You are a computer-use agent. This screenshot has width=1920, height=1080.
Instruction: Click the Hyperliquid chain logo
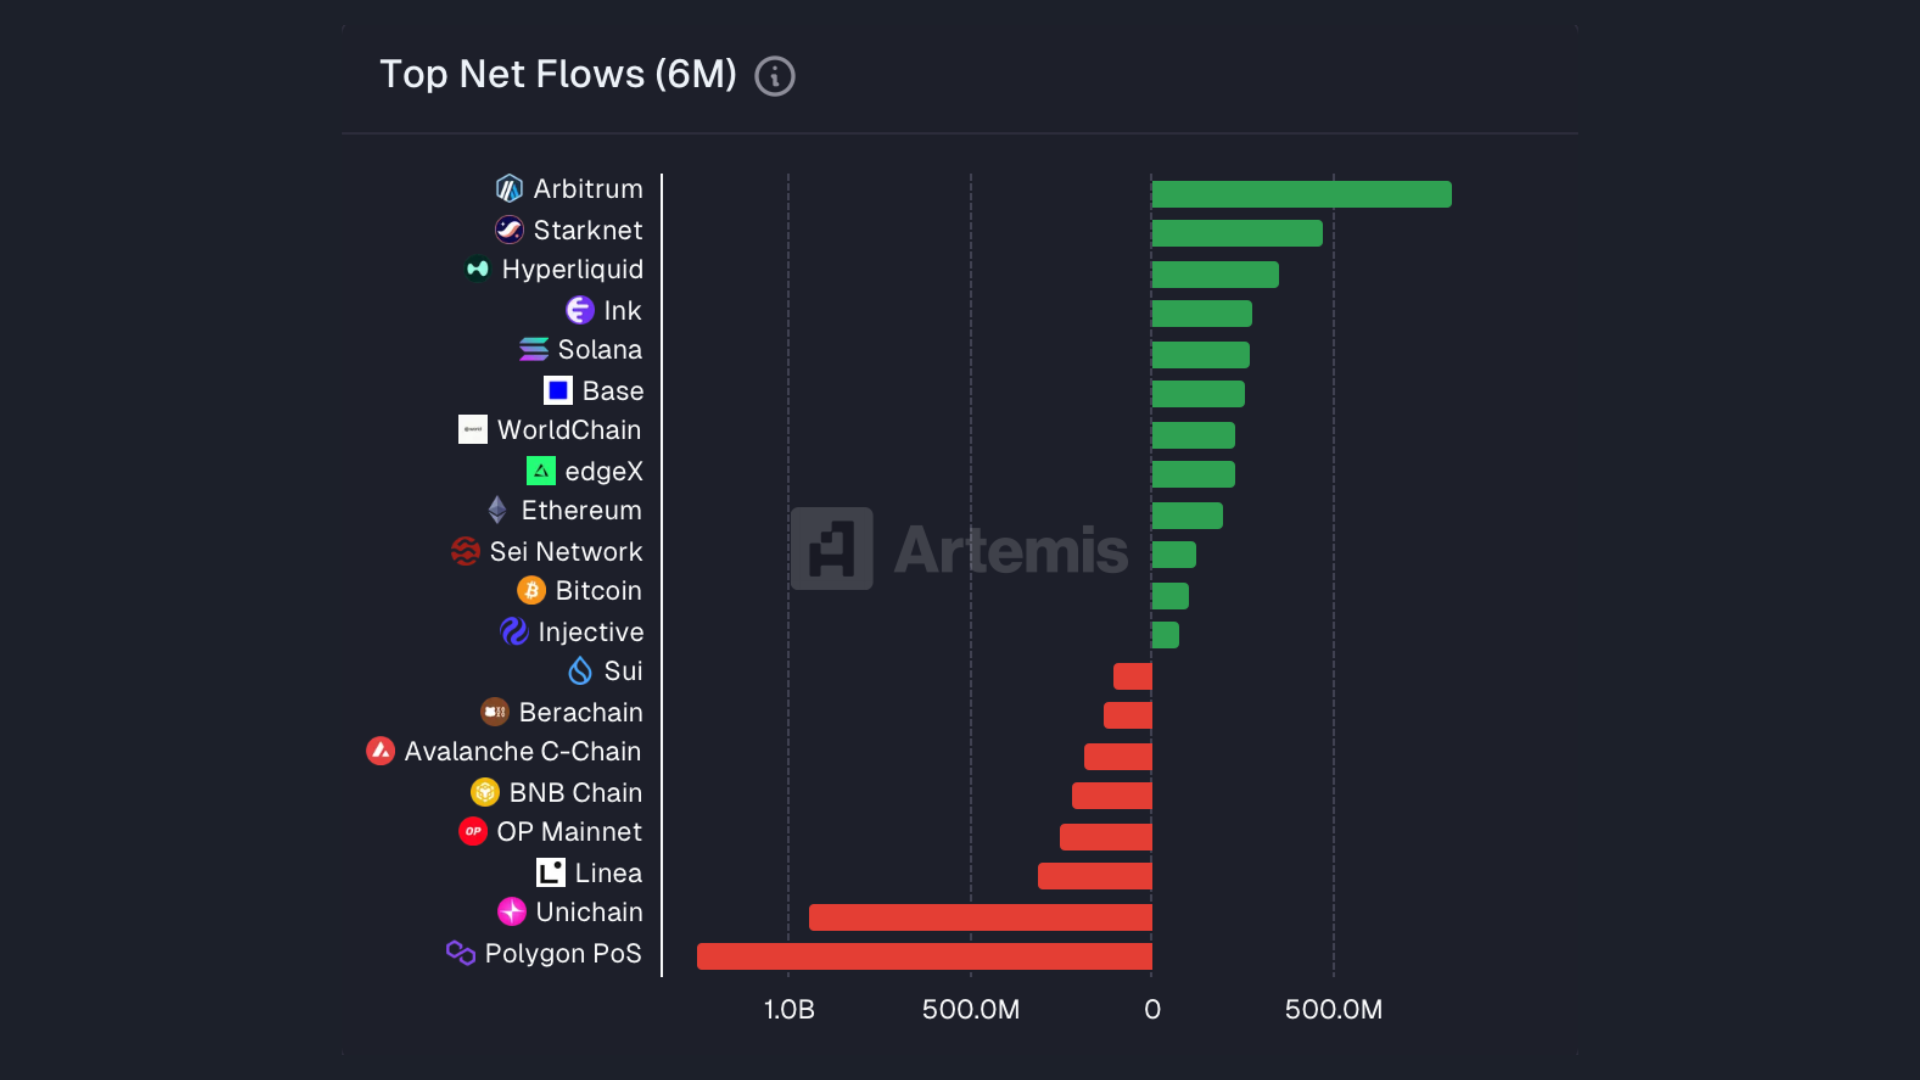pos(478,269)
